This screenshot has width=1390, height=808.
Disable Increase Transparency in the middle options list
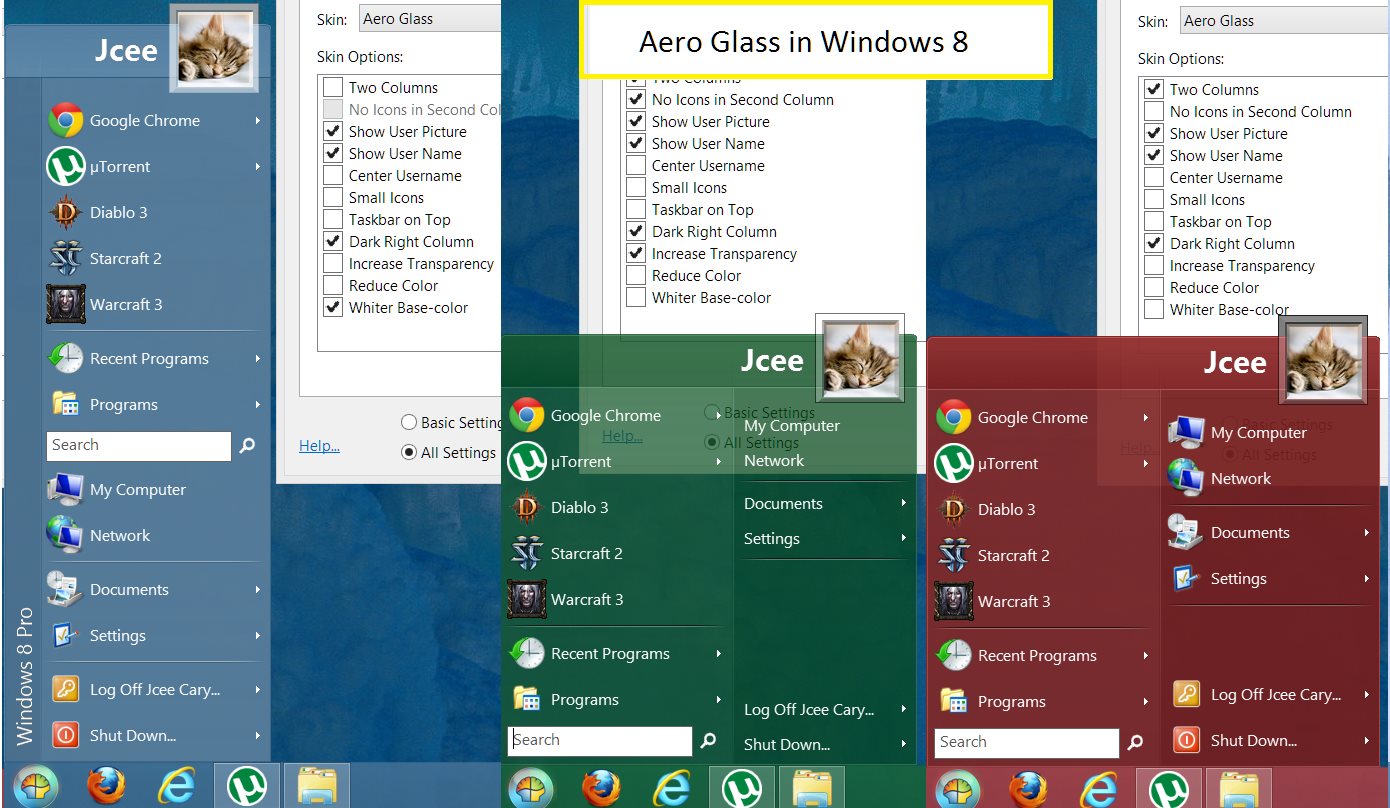pyautogui.click(x=636, y=254)
